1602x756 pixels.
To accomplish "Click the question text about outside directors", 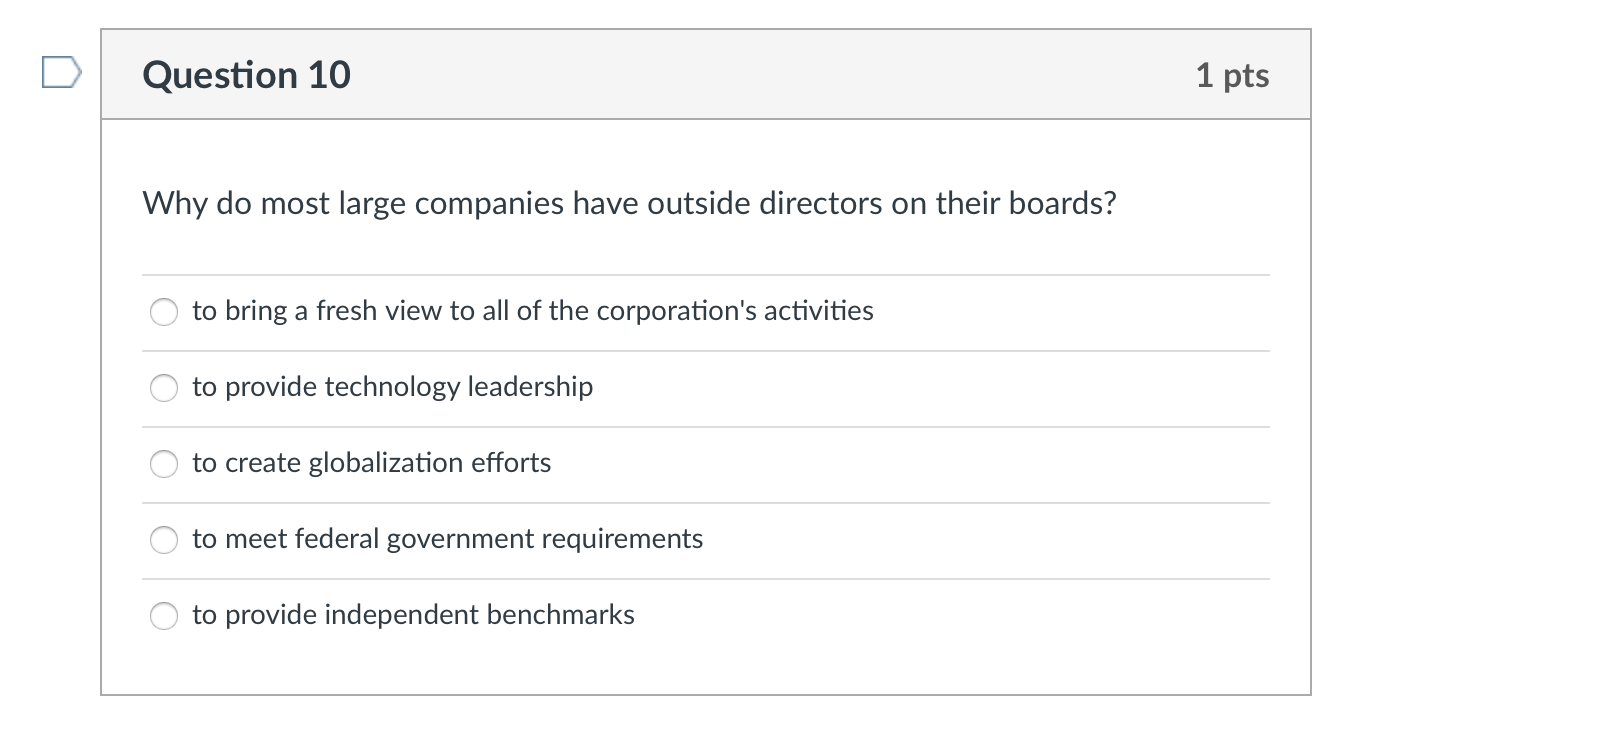I will tap(630, 203).
